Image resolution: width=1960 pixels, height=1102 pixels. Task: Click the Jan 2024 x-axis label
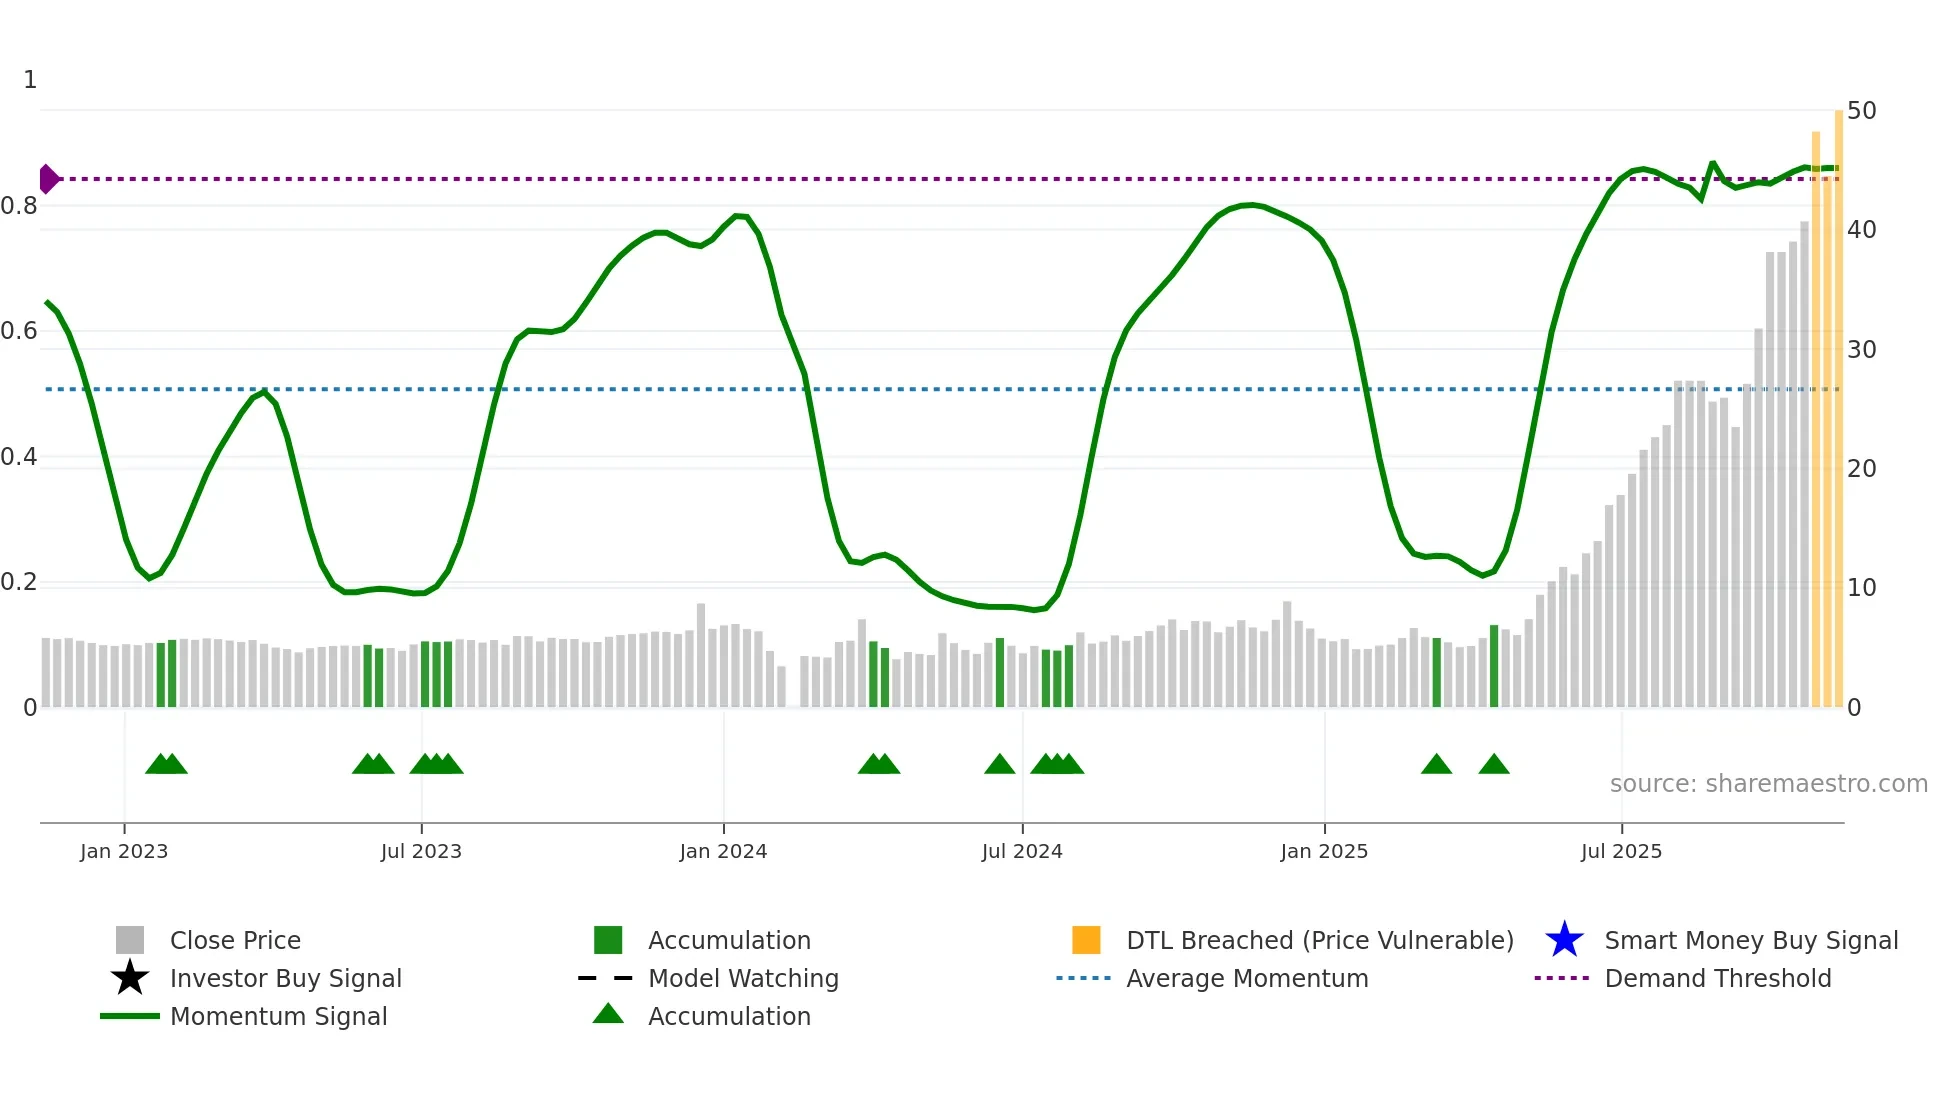723,851
